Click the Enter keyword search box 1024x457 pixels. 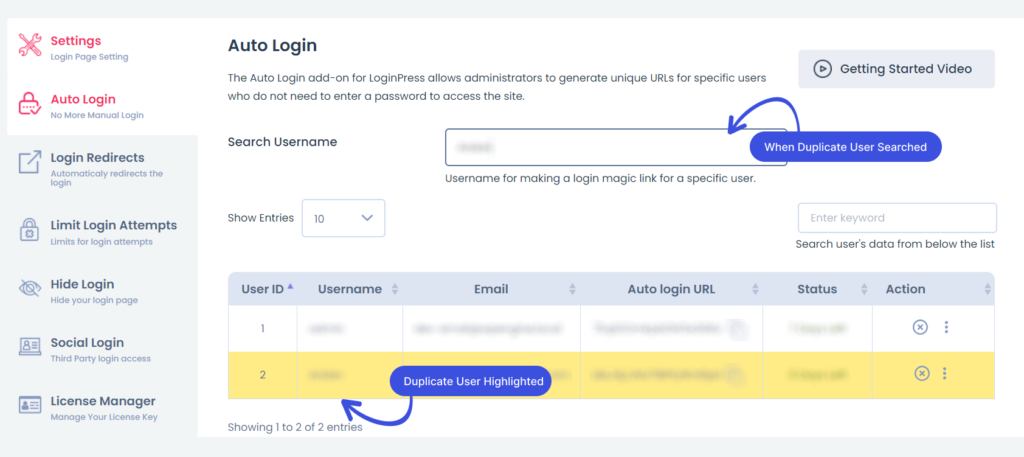click(x=897, y=218)
